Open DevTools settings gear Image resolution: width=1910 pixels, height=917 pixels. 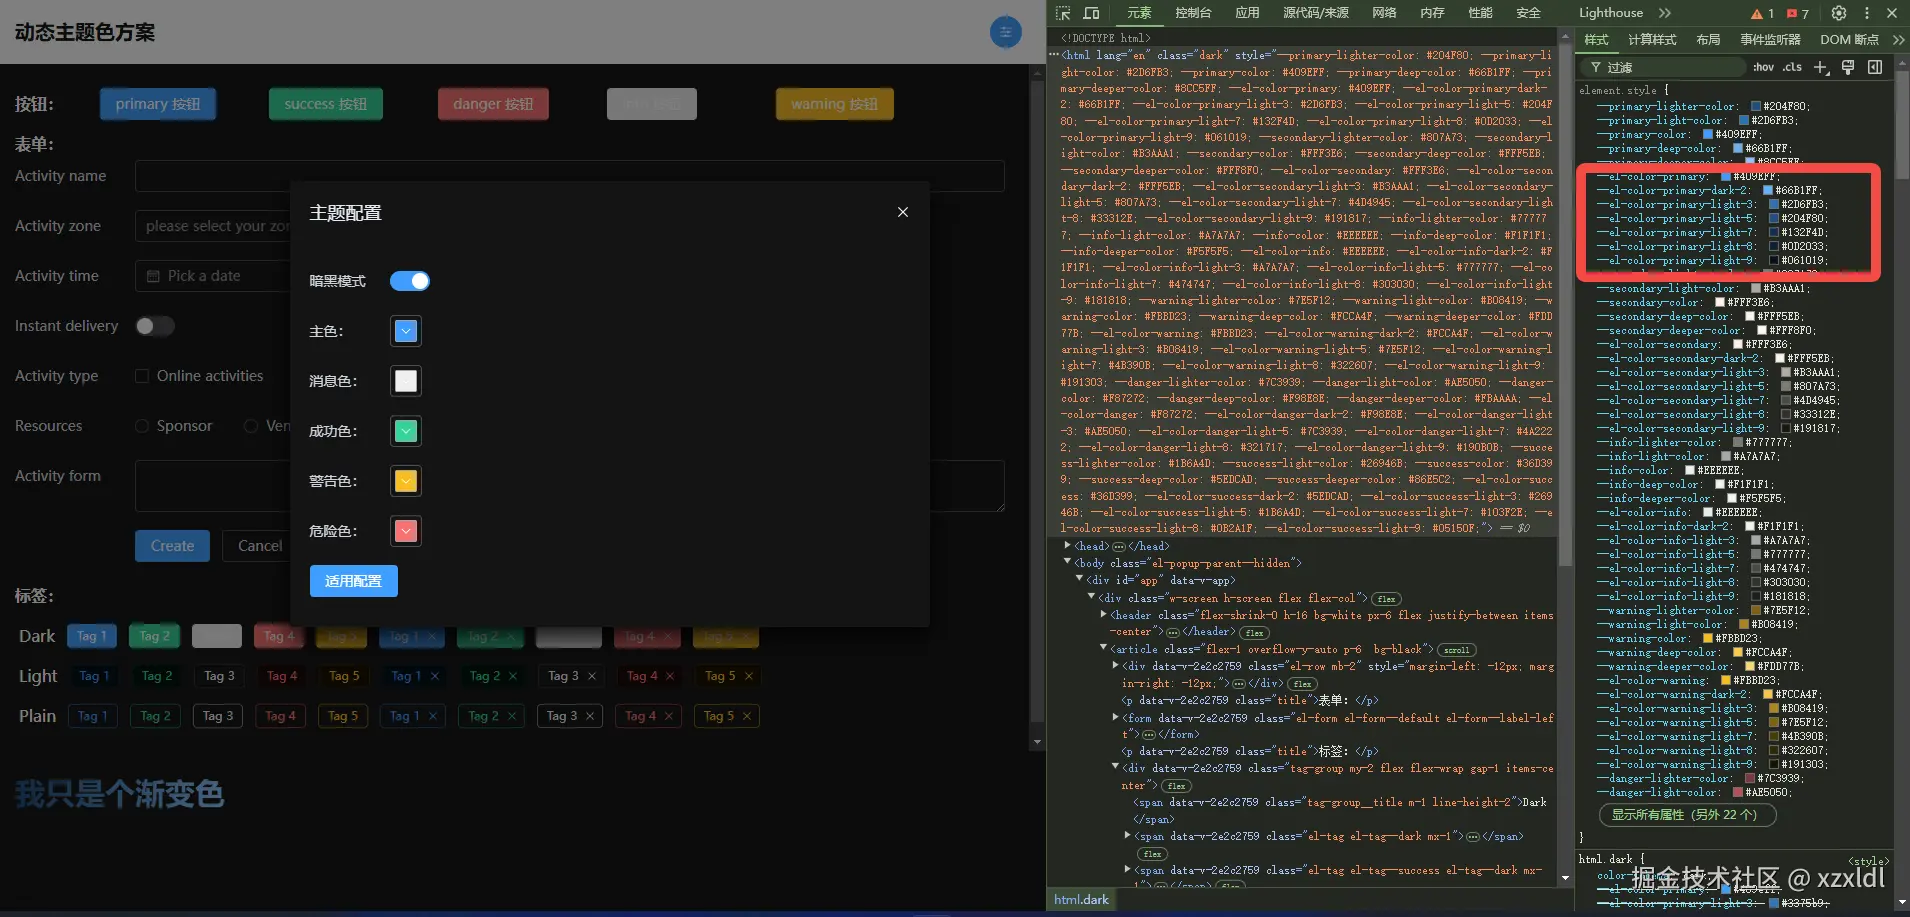click(1839, 13)
